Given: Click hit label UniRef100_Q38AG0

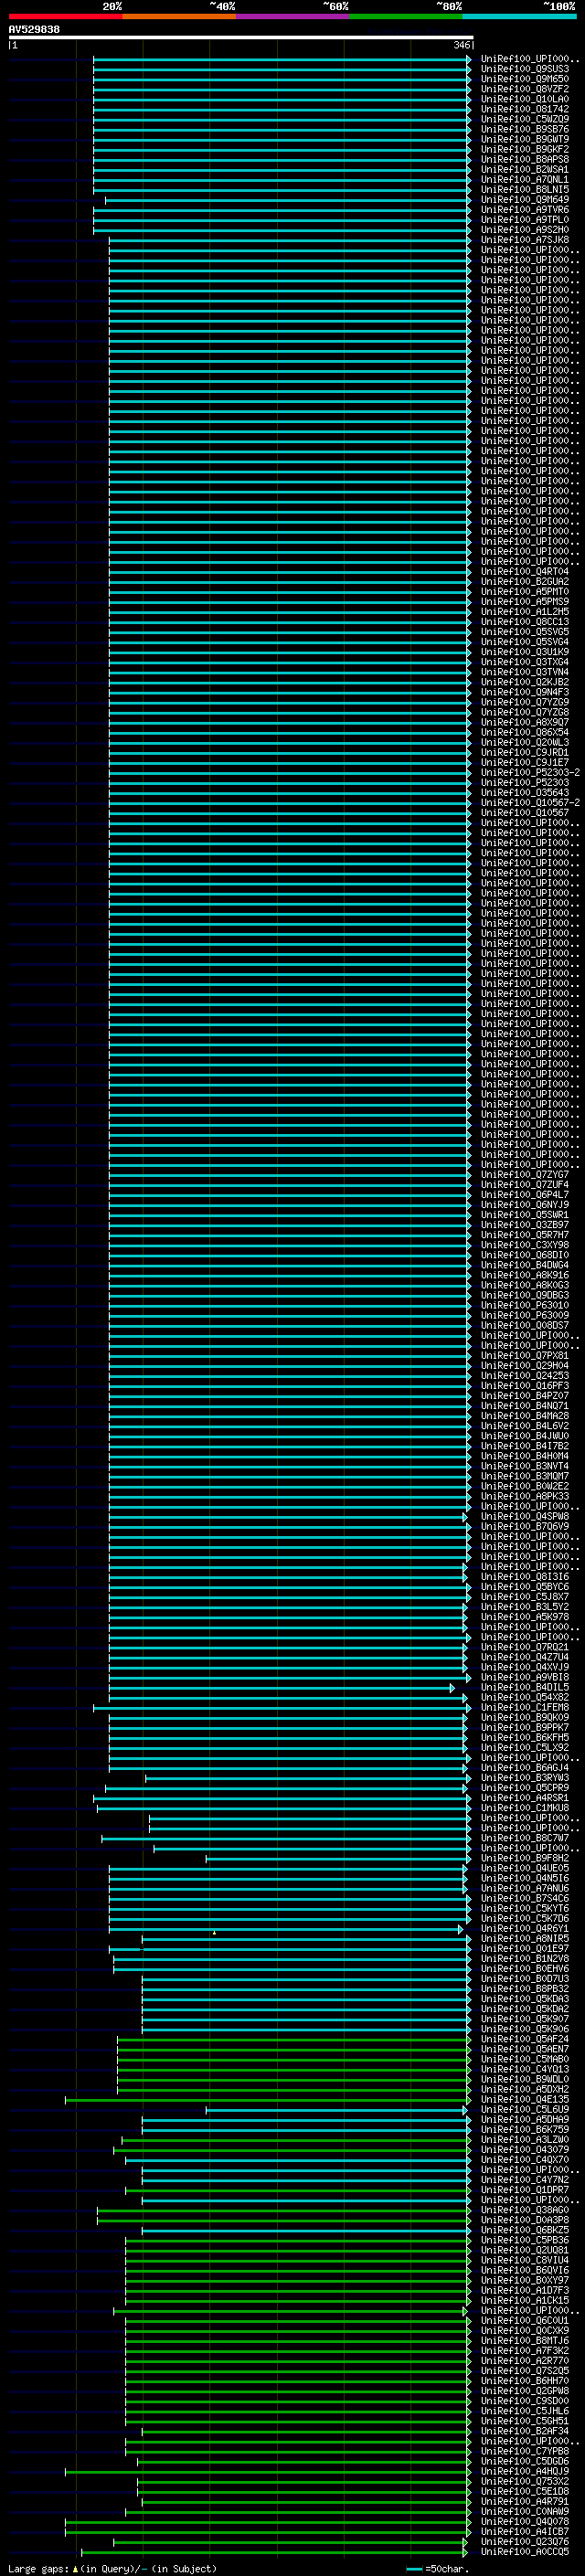Looking at the screenshot, I should pos(525,2211).
